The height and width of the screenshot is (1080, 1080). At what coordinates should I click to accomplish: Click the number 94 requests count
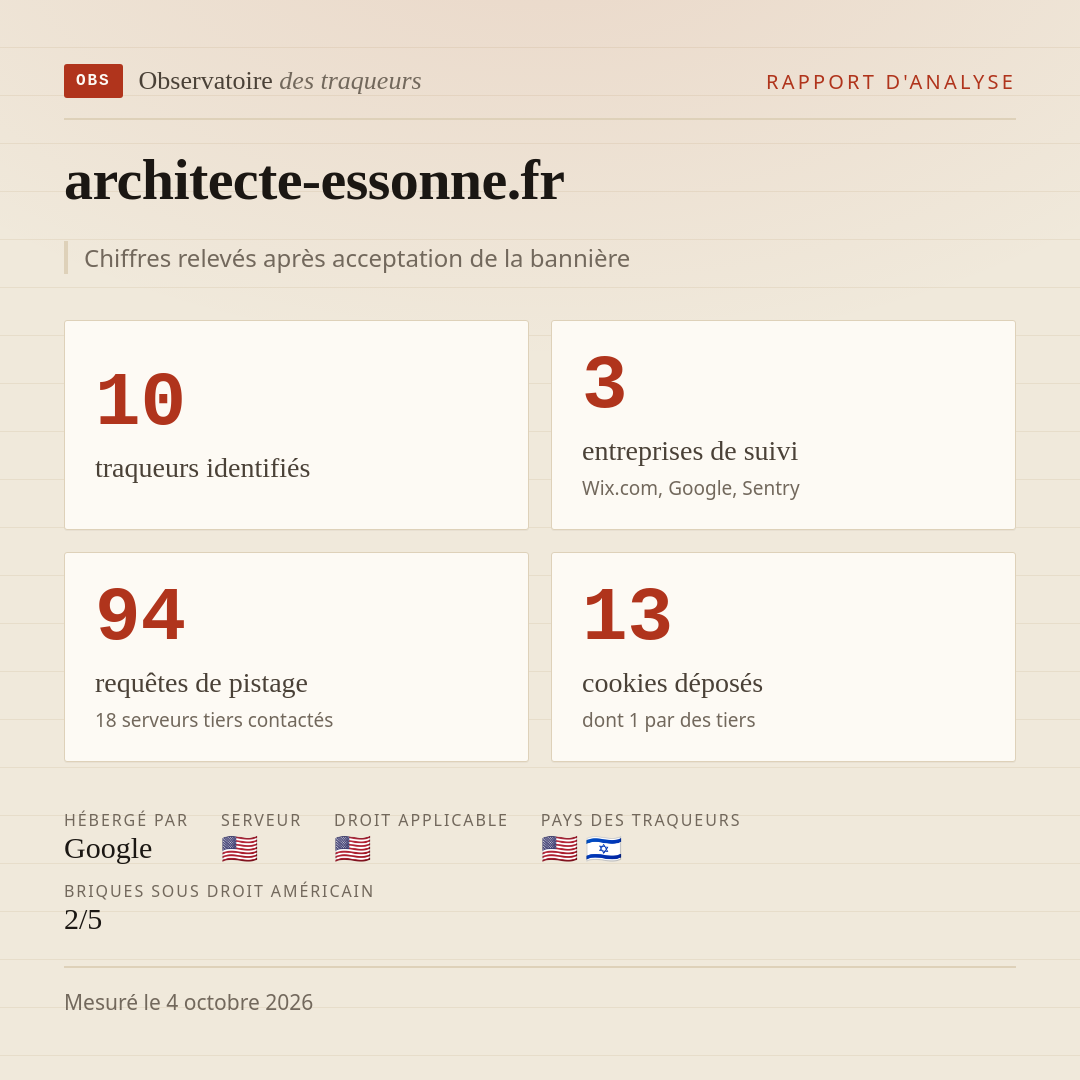[141, 615]
